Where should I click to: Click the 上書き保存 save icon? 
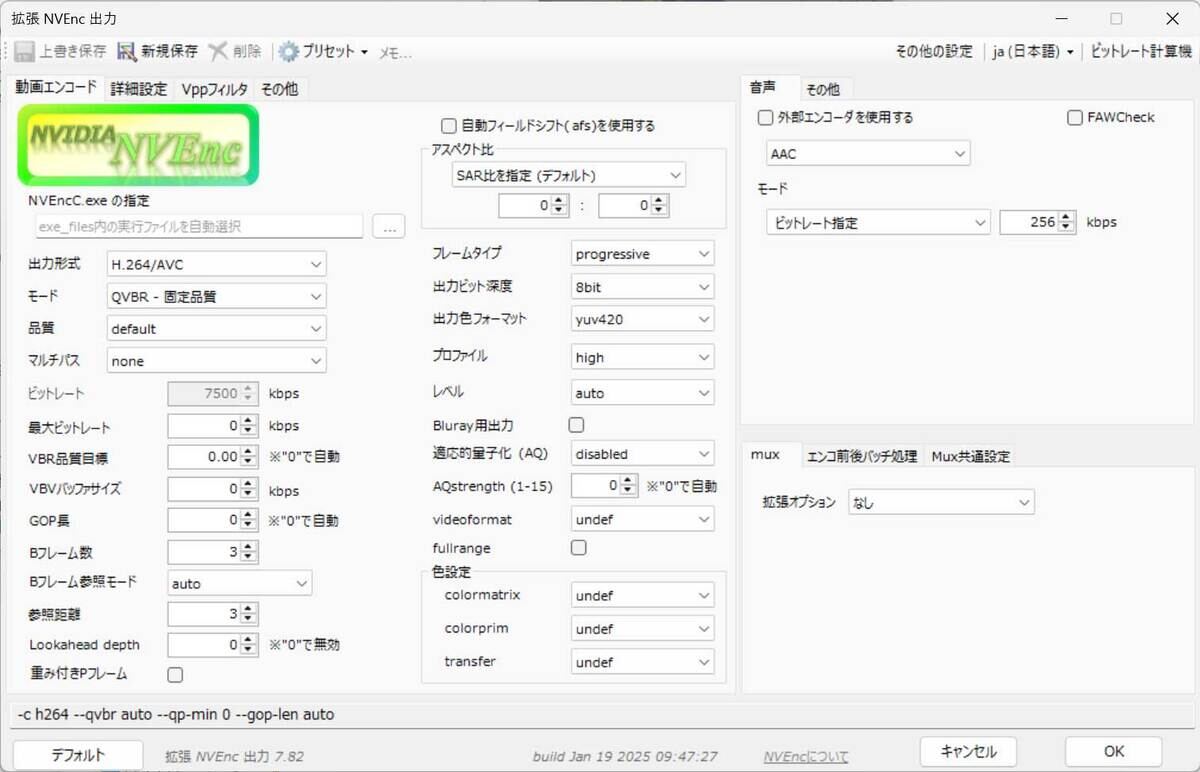(25, 51)
